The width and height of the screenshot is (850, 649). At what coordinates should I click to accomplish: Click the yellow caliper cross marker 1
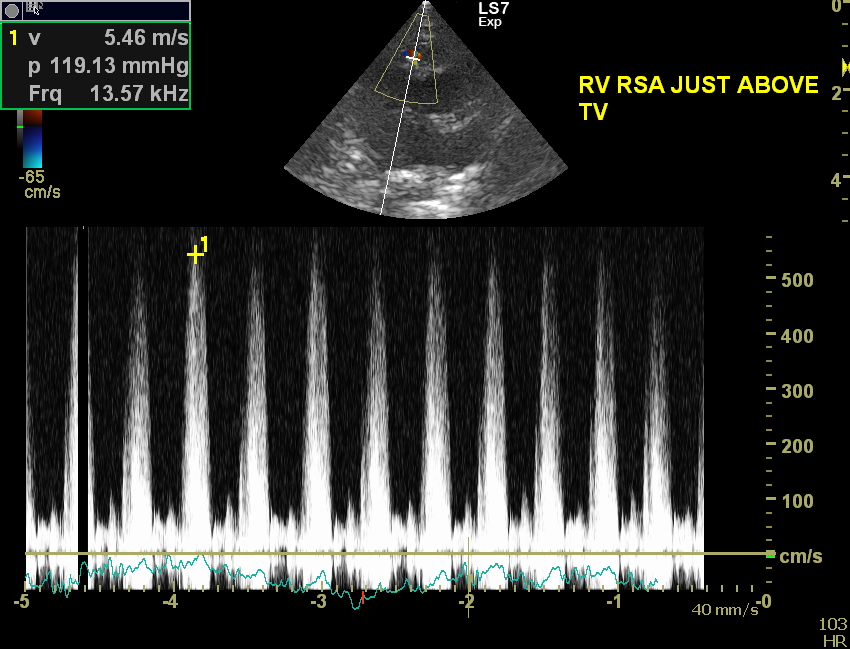(195, 254)
